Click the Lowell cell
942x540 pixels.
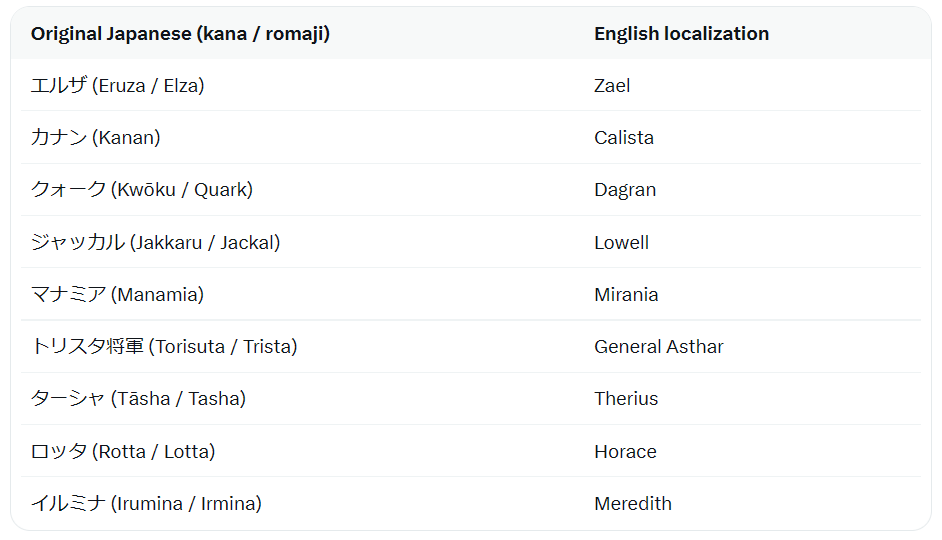pos(621,242)
